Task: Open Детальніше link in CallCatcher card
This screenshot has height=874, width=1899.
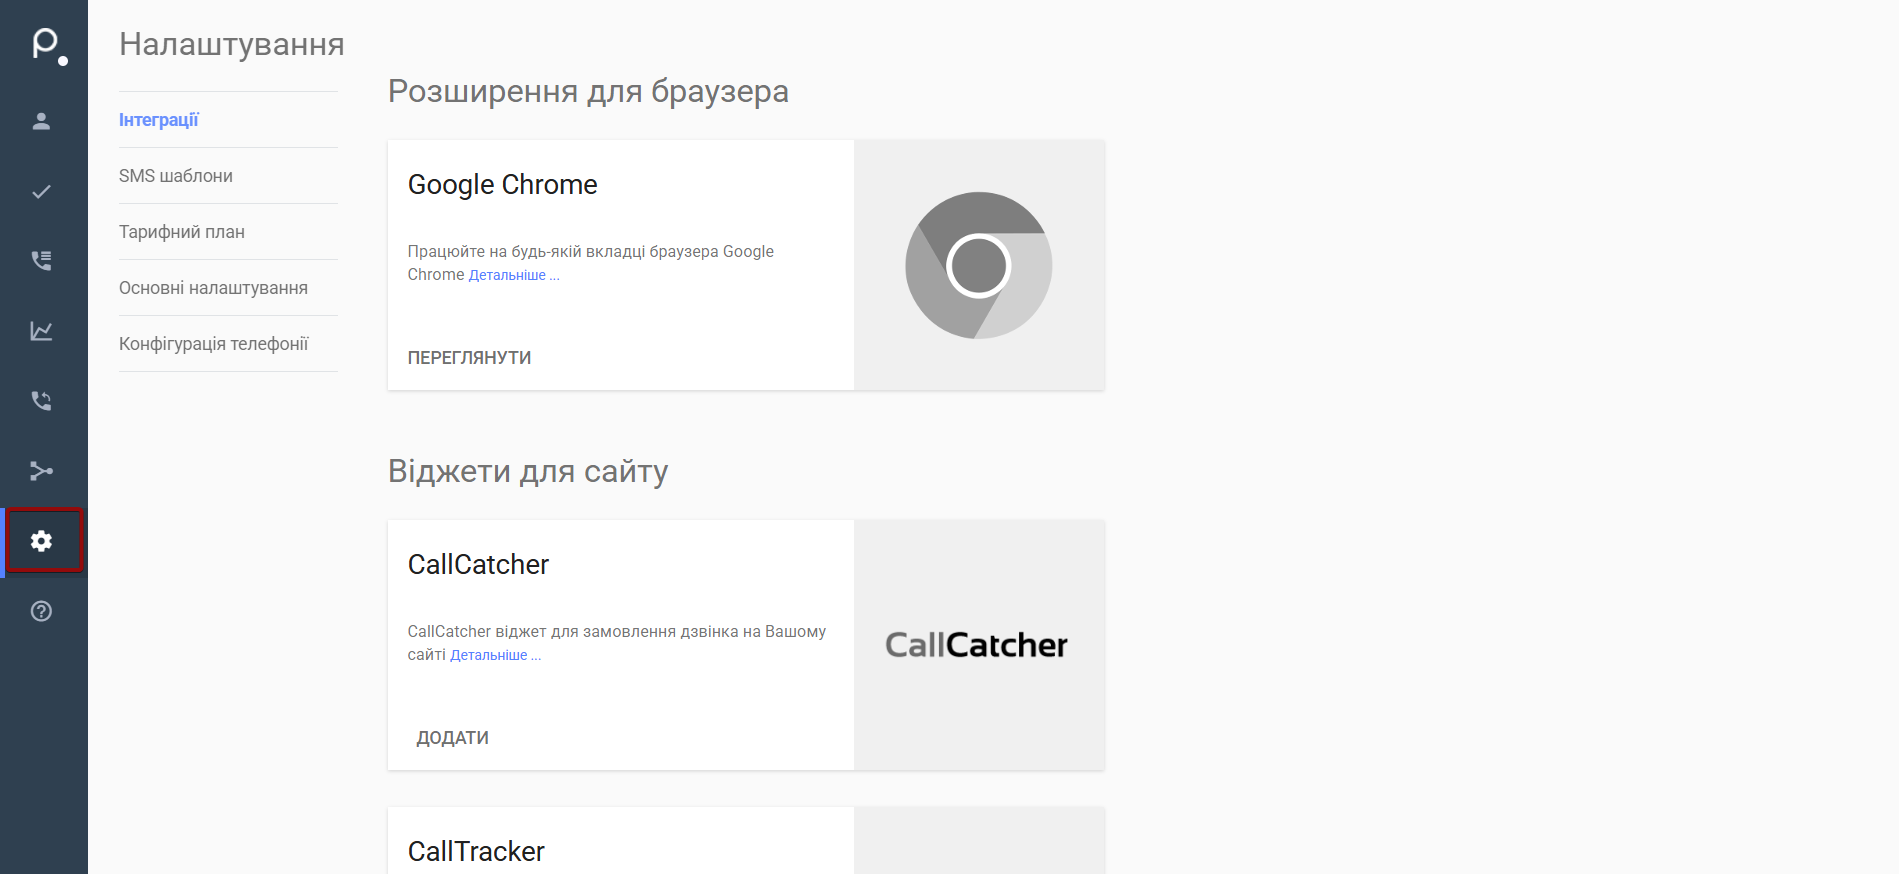Action: 496,655
